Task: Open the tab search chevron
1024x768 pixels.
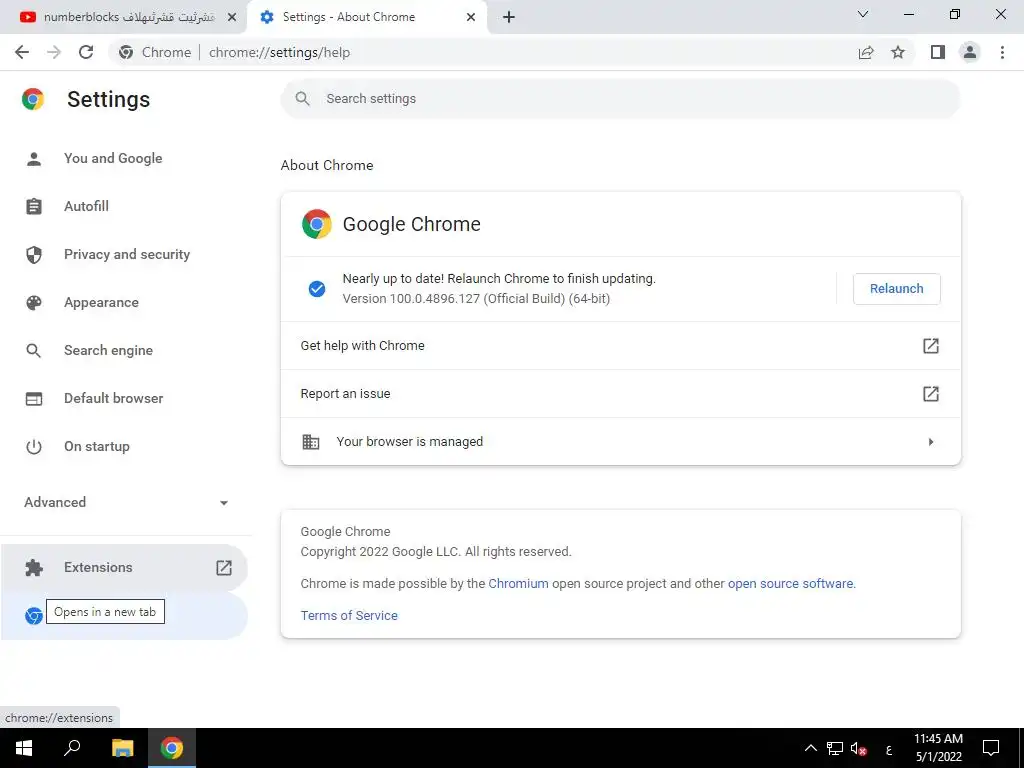Action: (x=863, y=14)
